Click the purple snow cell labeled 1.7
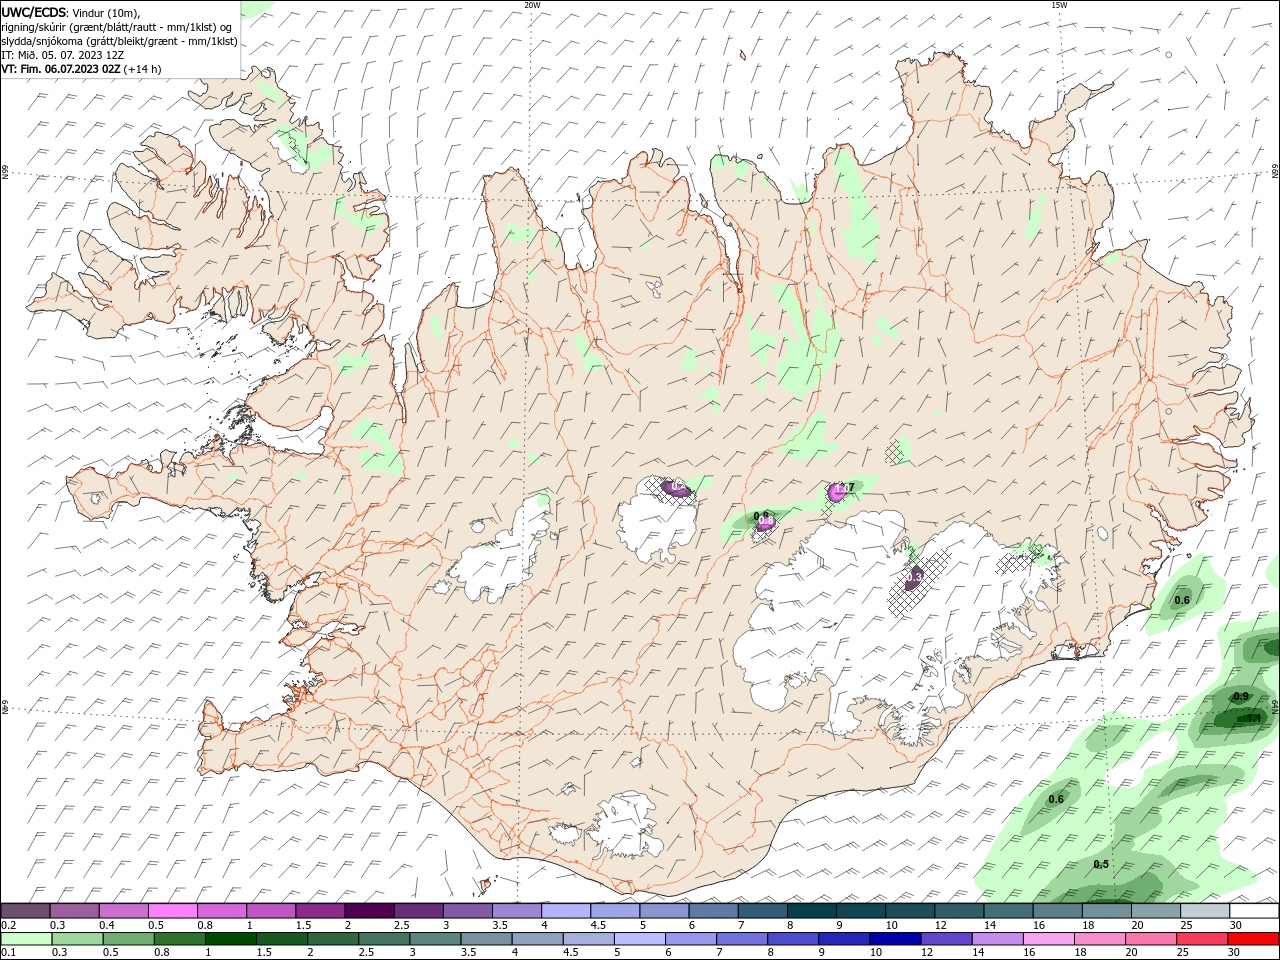Screen dimensions: 1280x960 click(837, 491)
